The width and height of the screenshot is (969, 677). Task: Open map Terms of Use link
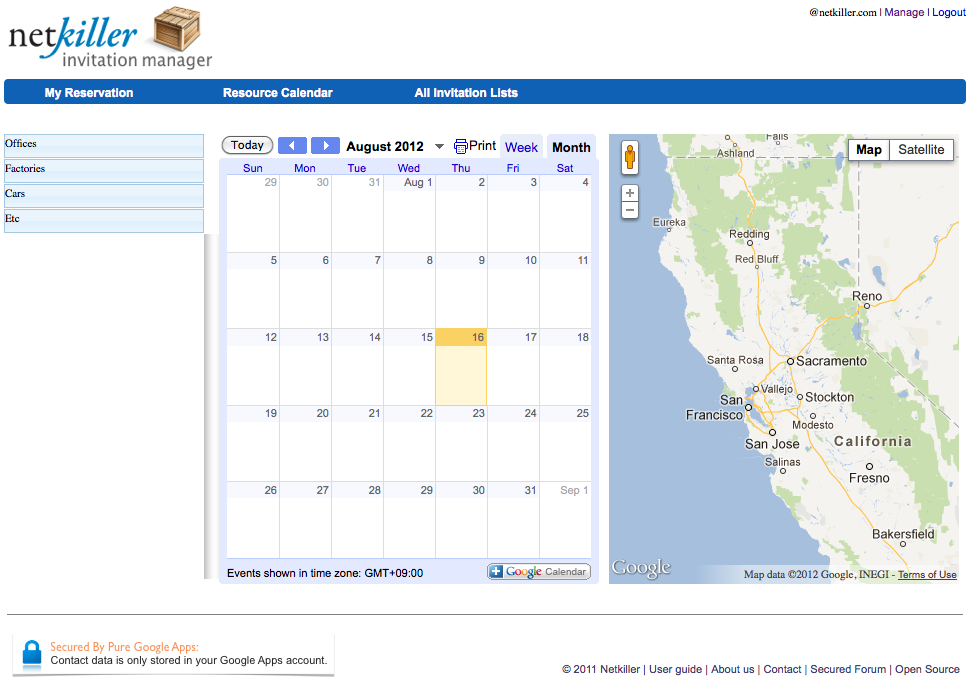point(927,574)
